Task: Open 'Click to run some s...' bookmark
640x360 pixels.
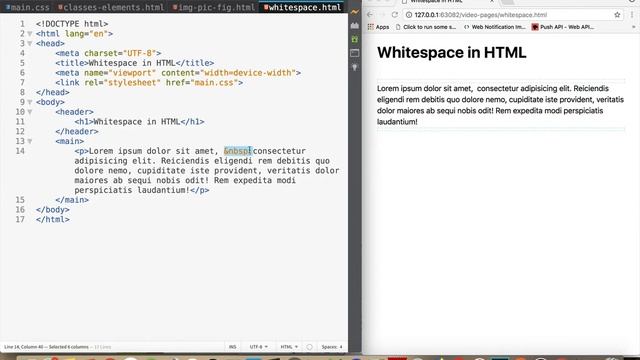Action: click(426, 27)
